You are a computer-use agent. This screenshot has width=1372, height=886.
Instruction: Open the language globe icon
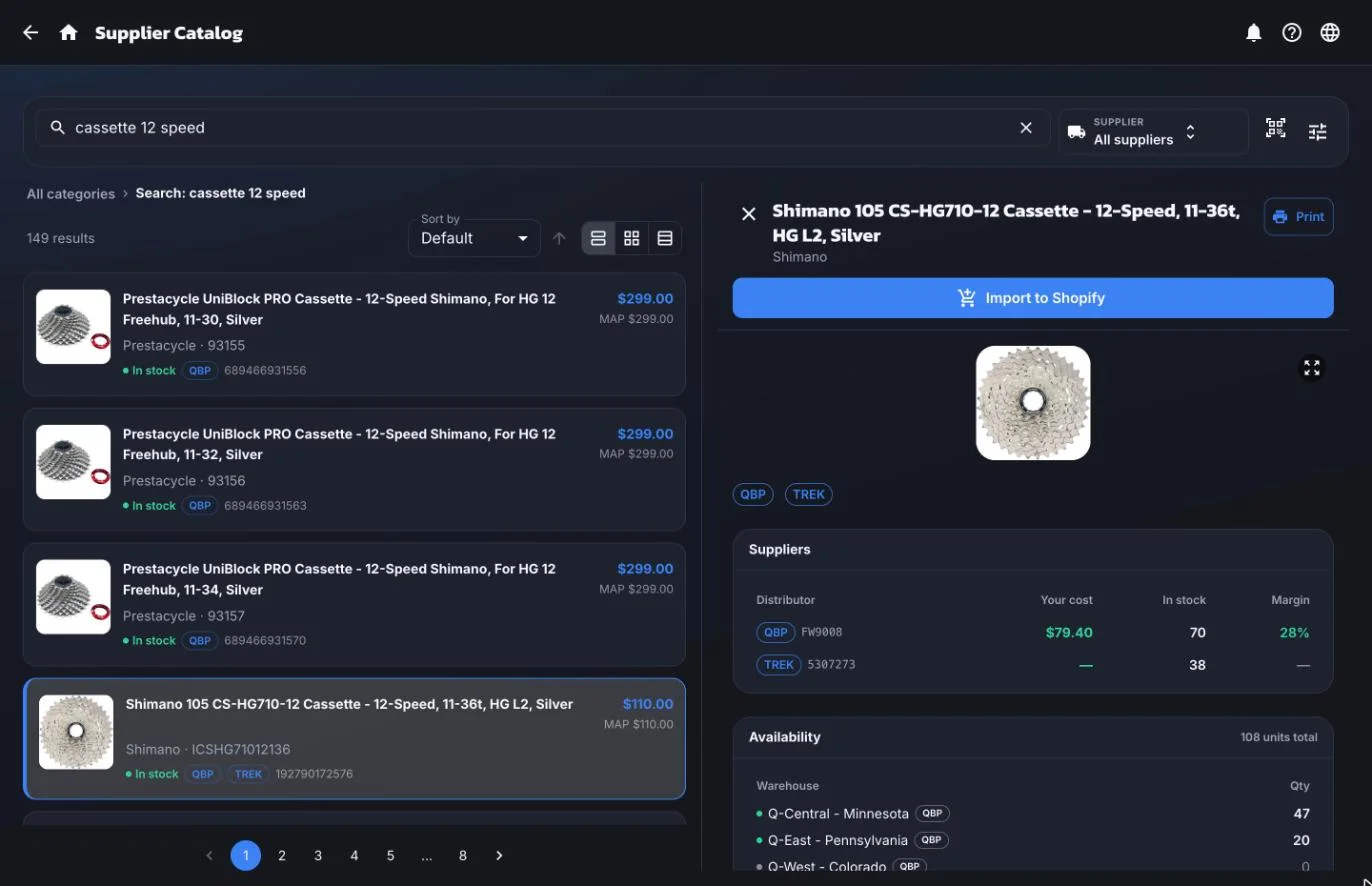click(x=1330, y=33)
